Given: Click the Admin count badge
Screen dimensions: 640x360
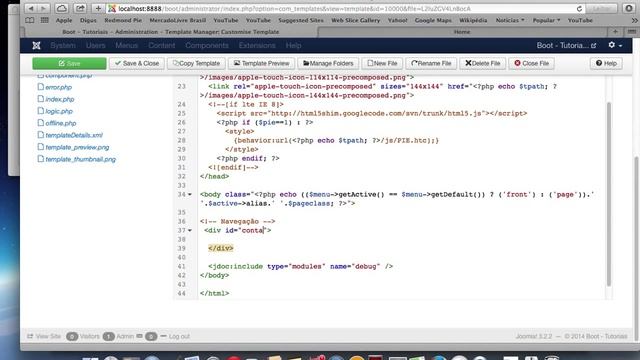Looking at the screenshot, I should (109, 336).
